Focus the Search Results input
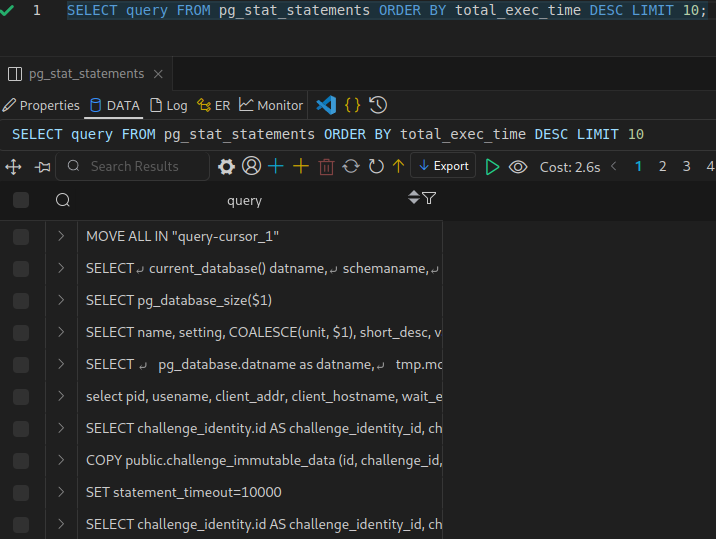This screenshot has width=716, height=539. click(132, 166)
